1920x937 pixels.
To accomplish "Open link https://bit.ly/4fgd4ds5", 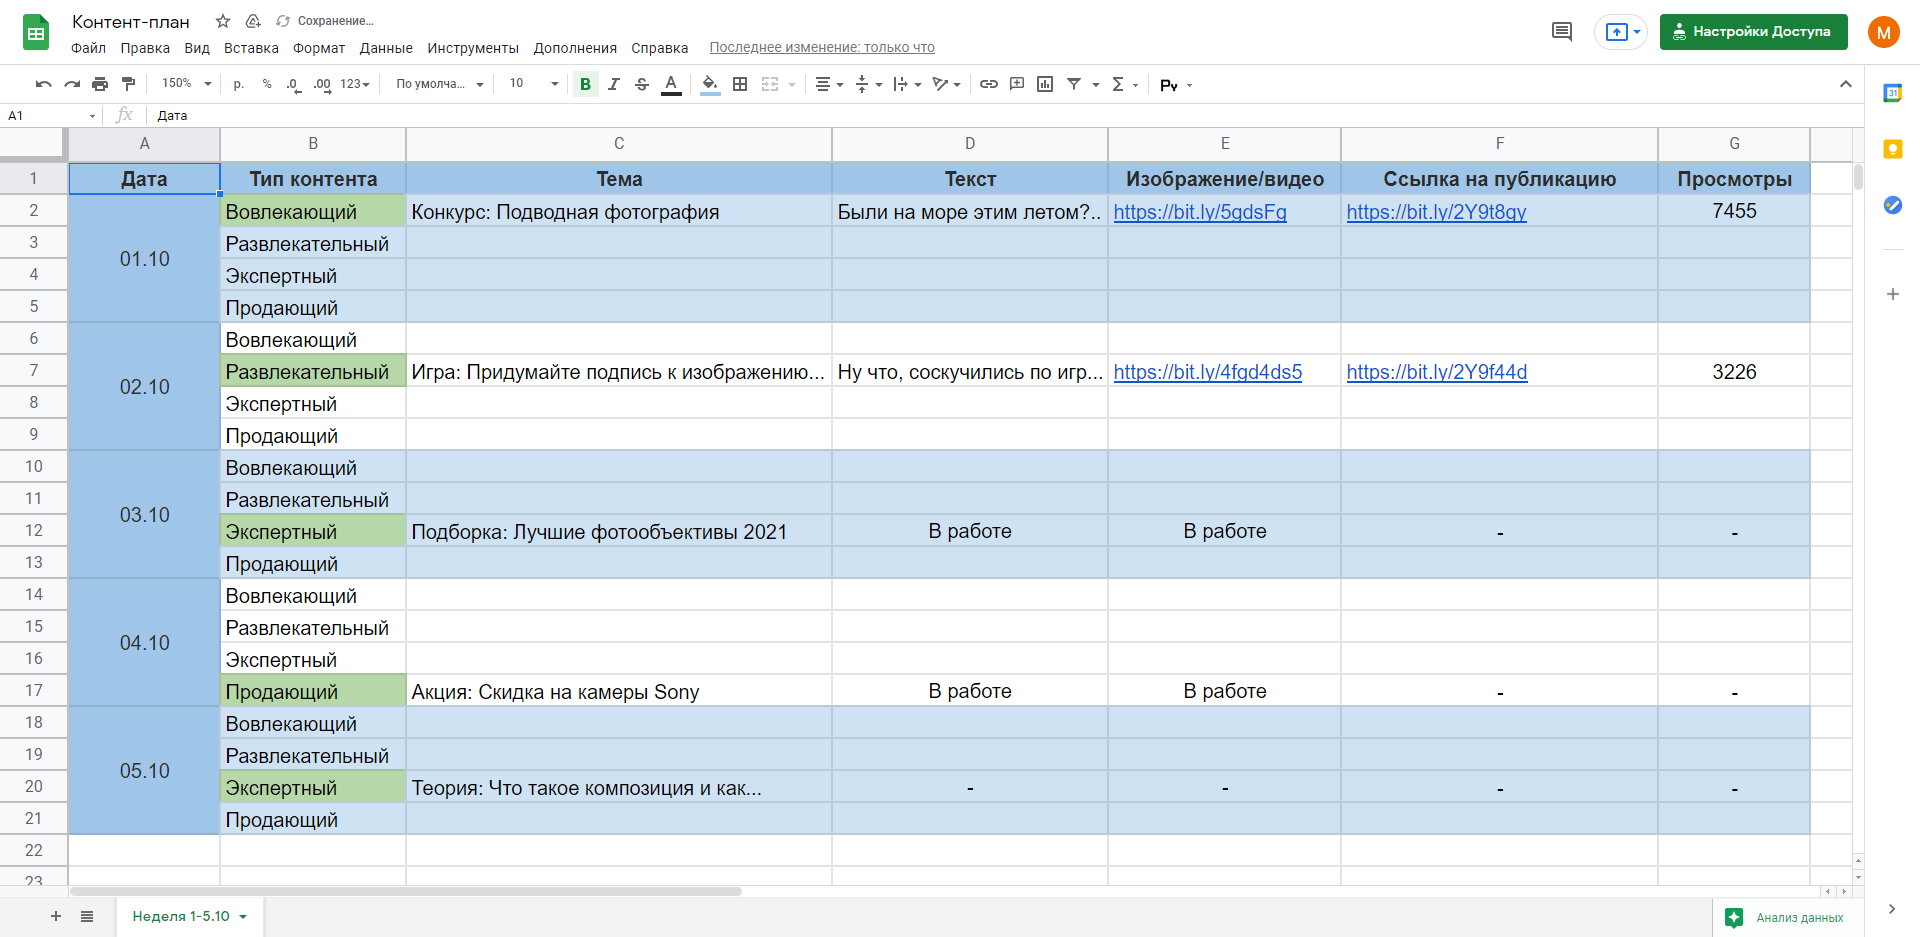I will (1208, 372).
